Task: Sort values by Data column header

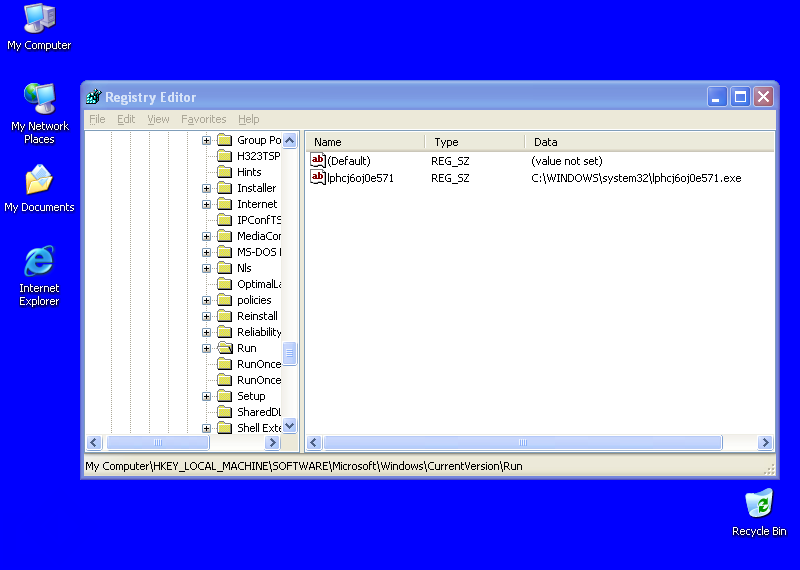Action: pyautogui.click(x=649, y=142)
